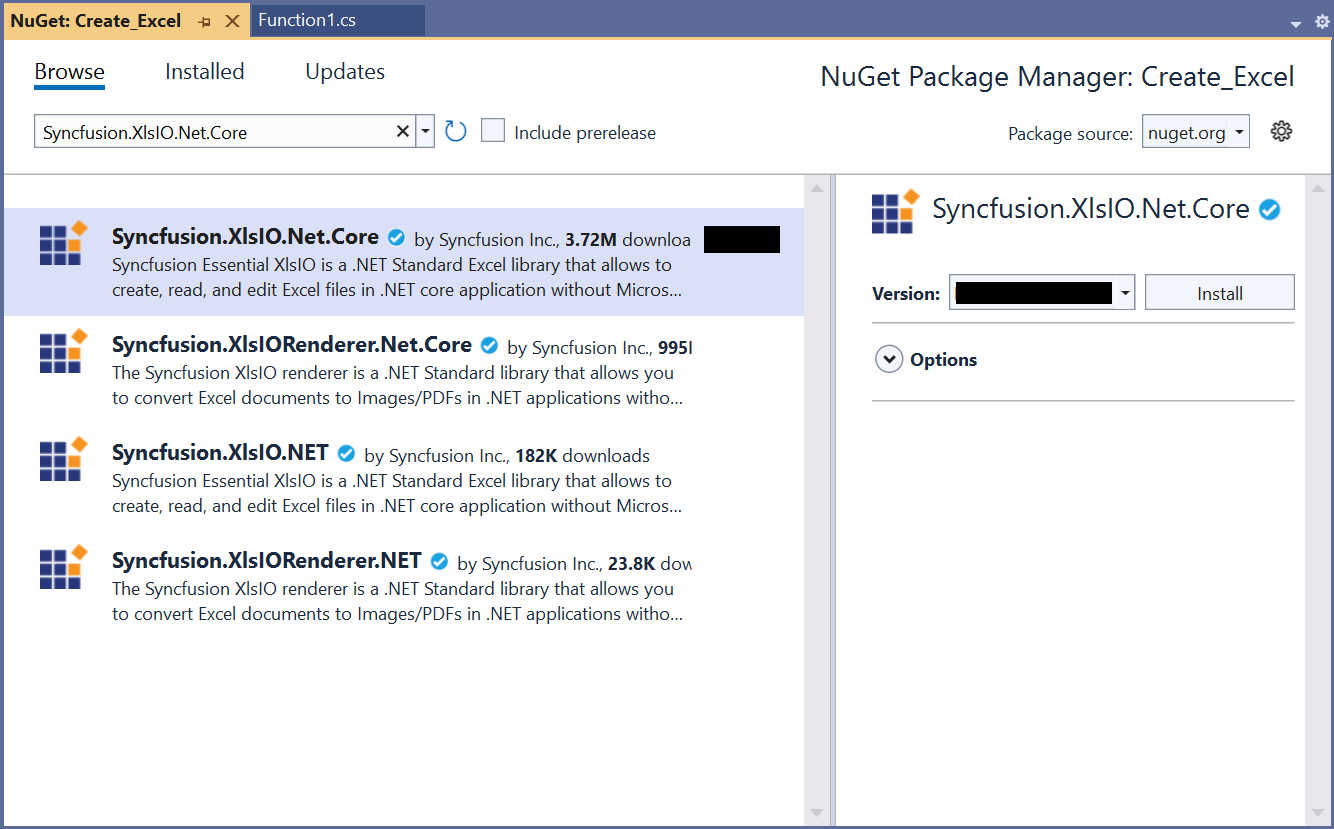Click '3.72M' download count text
This screenshot has height=829, width=1334.
[591, 240]
